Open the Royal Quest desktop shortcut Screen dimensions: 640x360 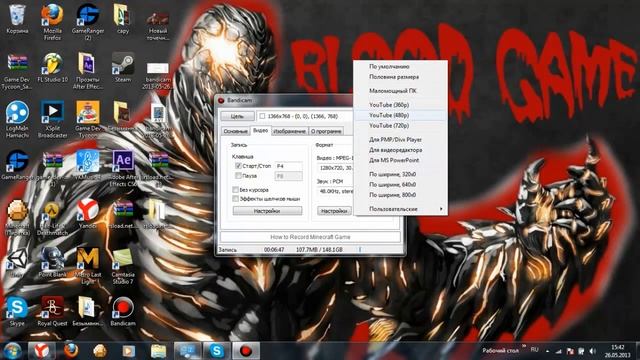pos(52,311)
